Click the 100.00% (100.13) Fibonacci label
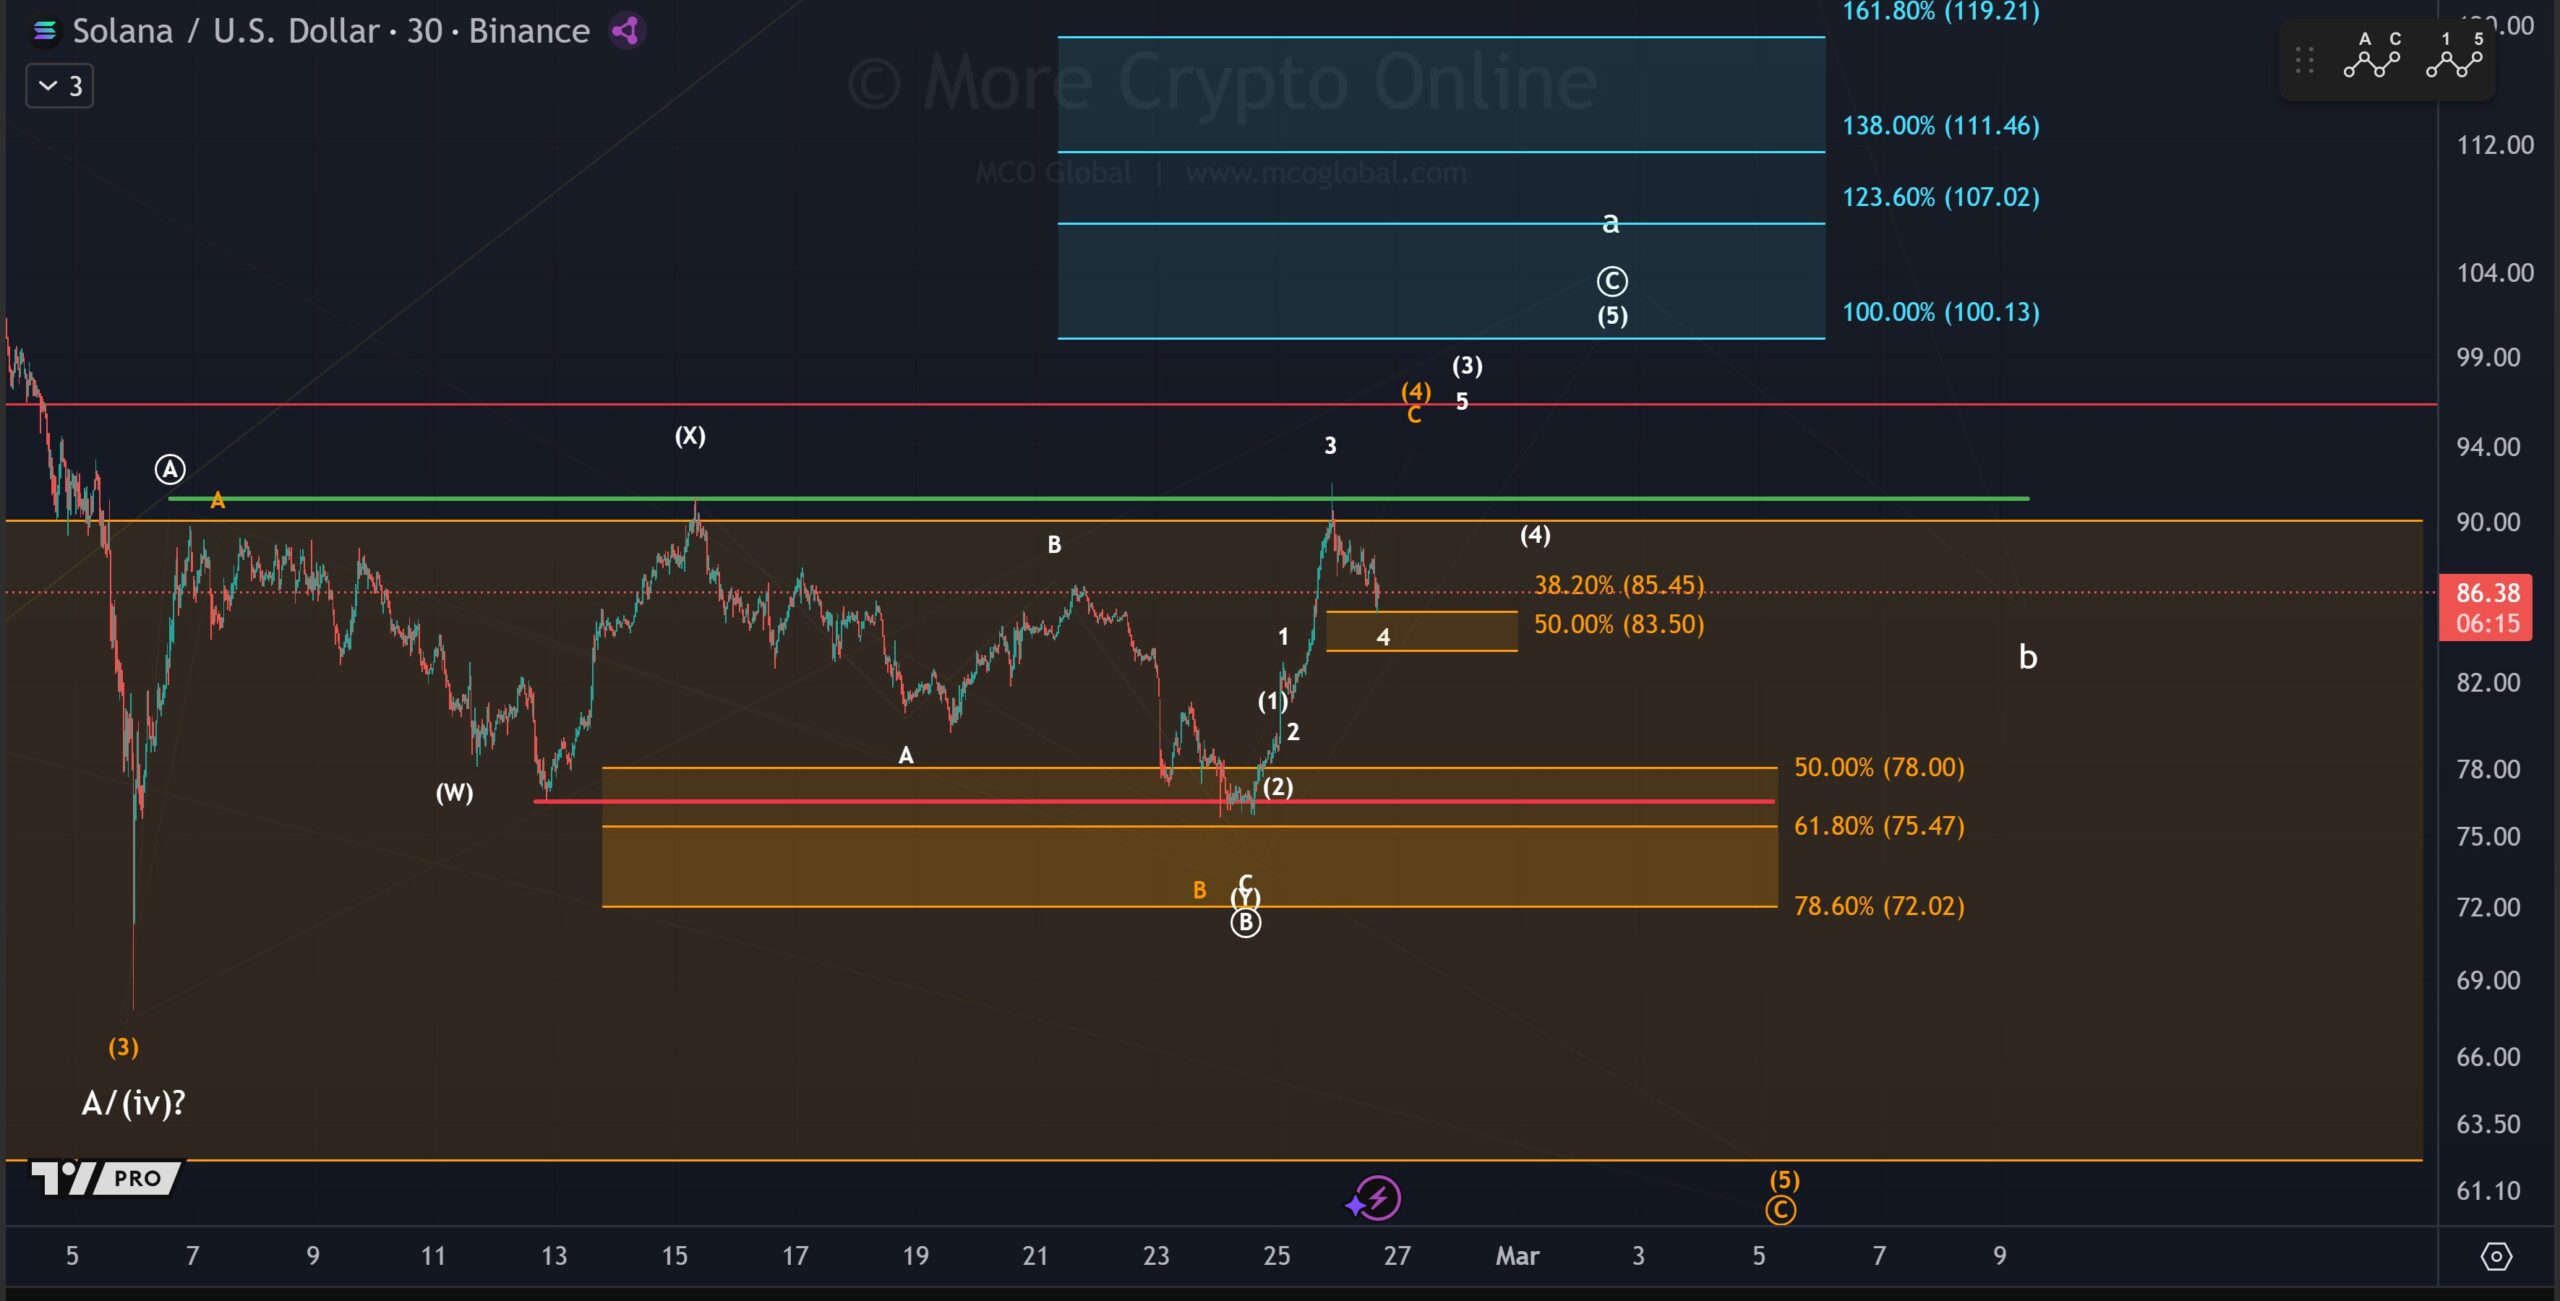Viewport: 2560px width, 1301px height. pyautogui.click(x=1940, y=312)
